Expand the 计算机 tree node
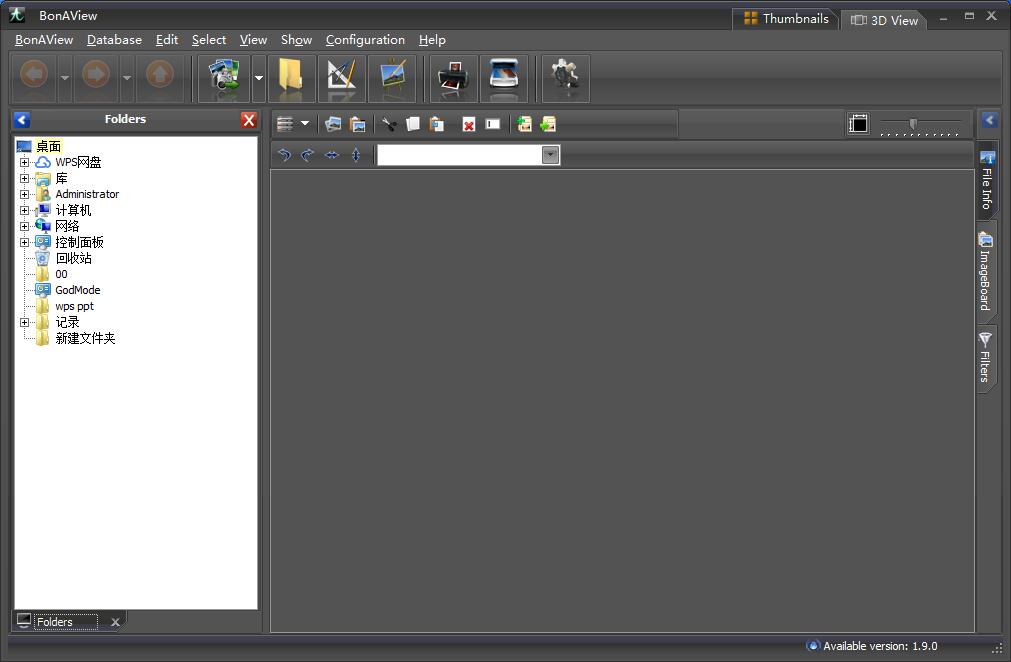 pos(25,210)
